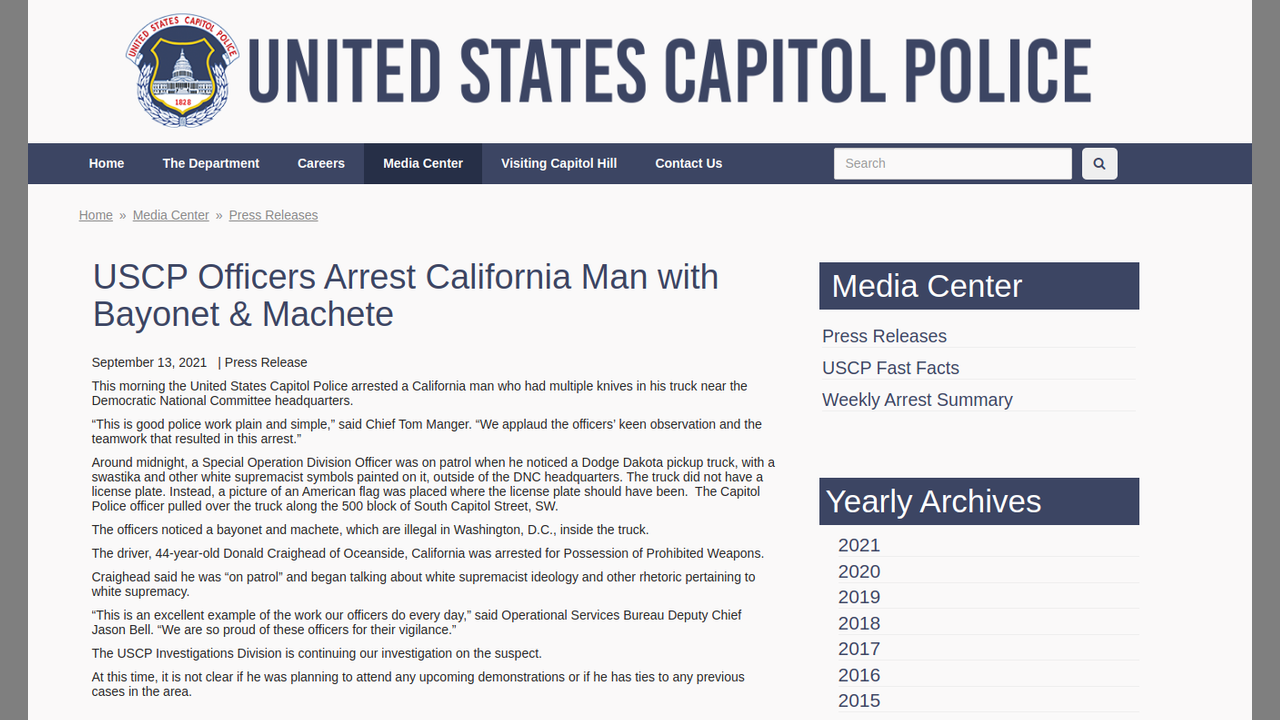Open the 2020 yearly archive
The width and height of the screenshot is (1280, 720).
pos(859,571)
